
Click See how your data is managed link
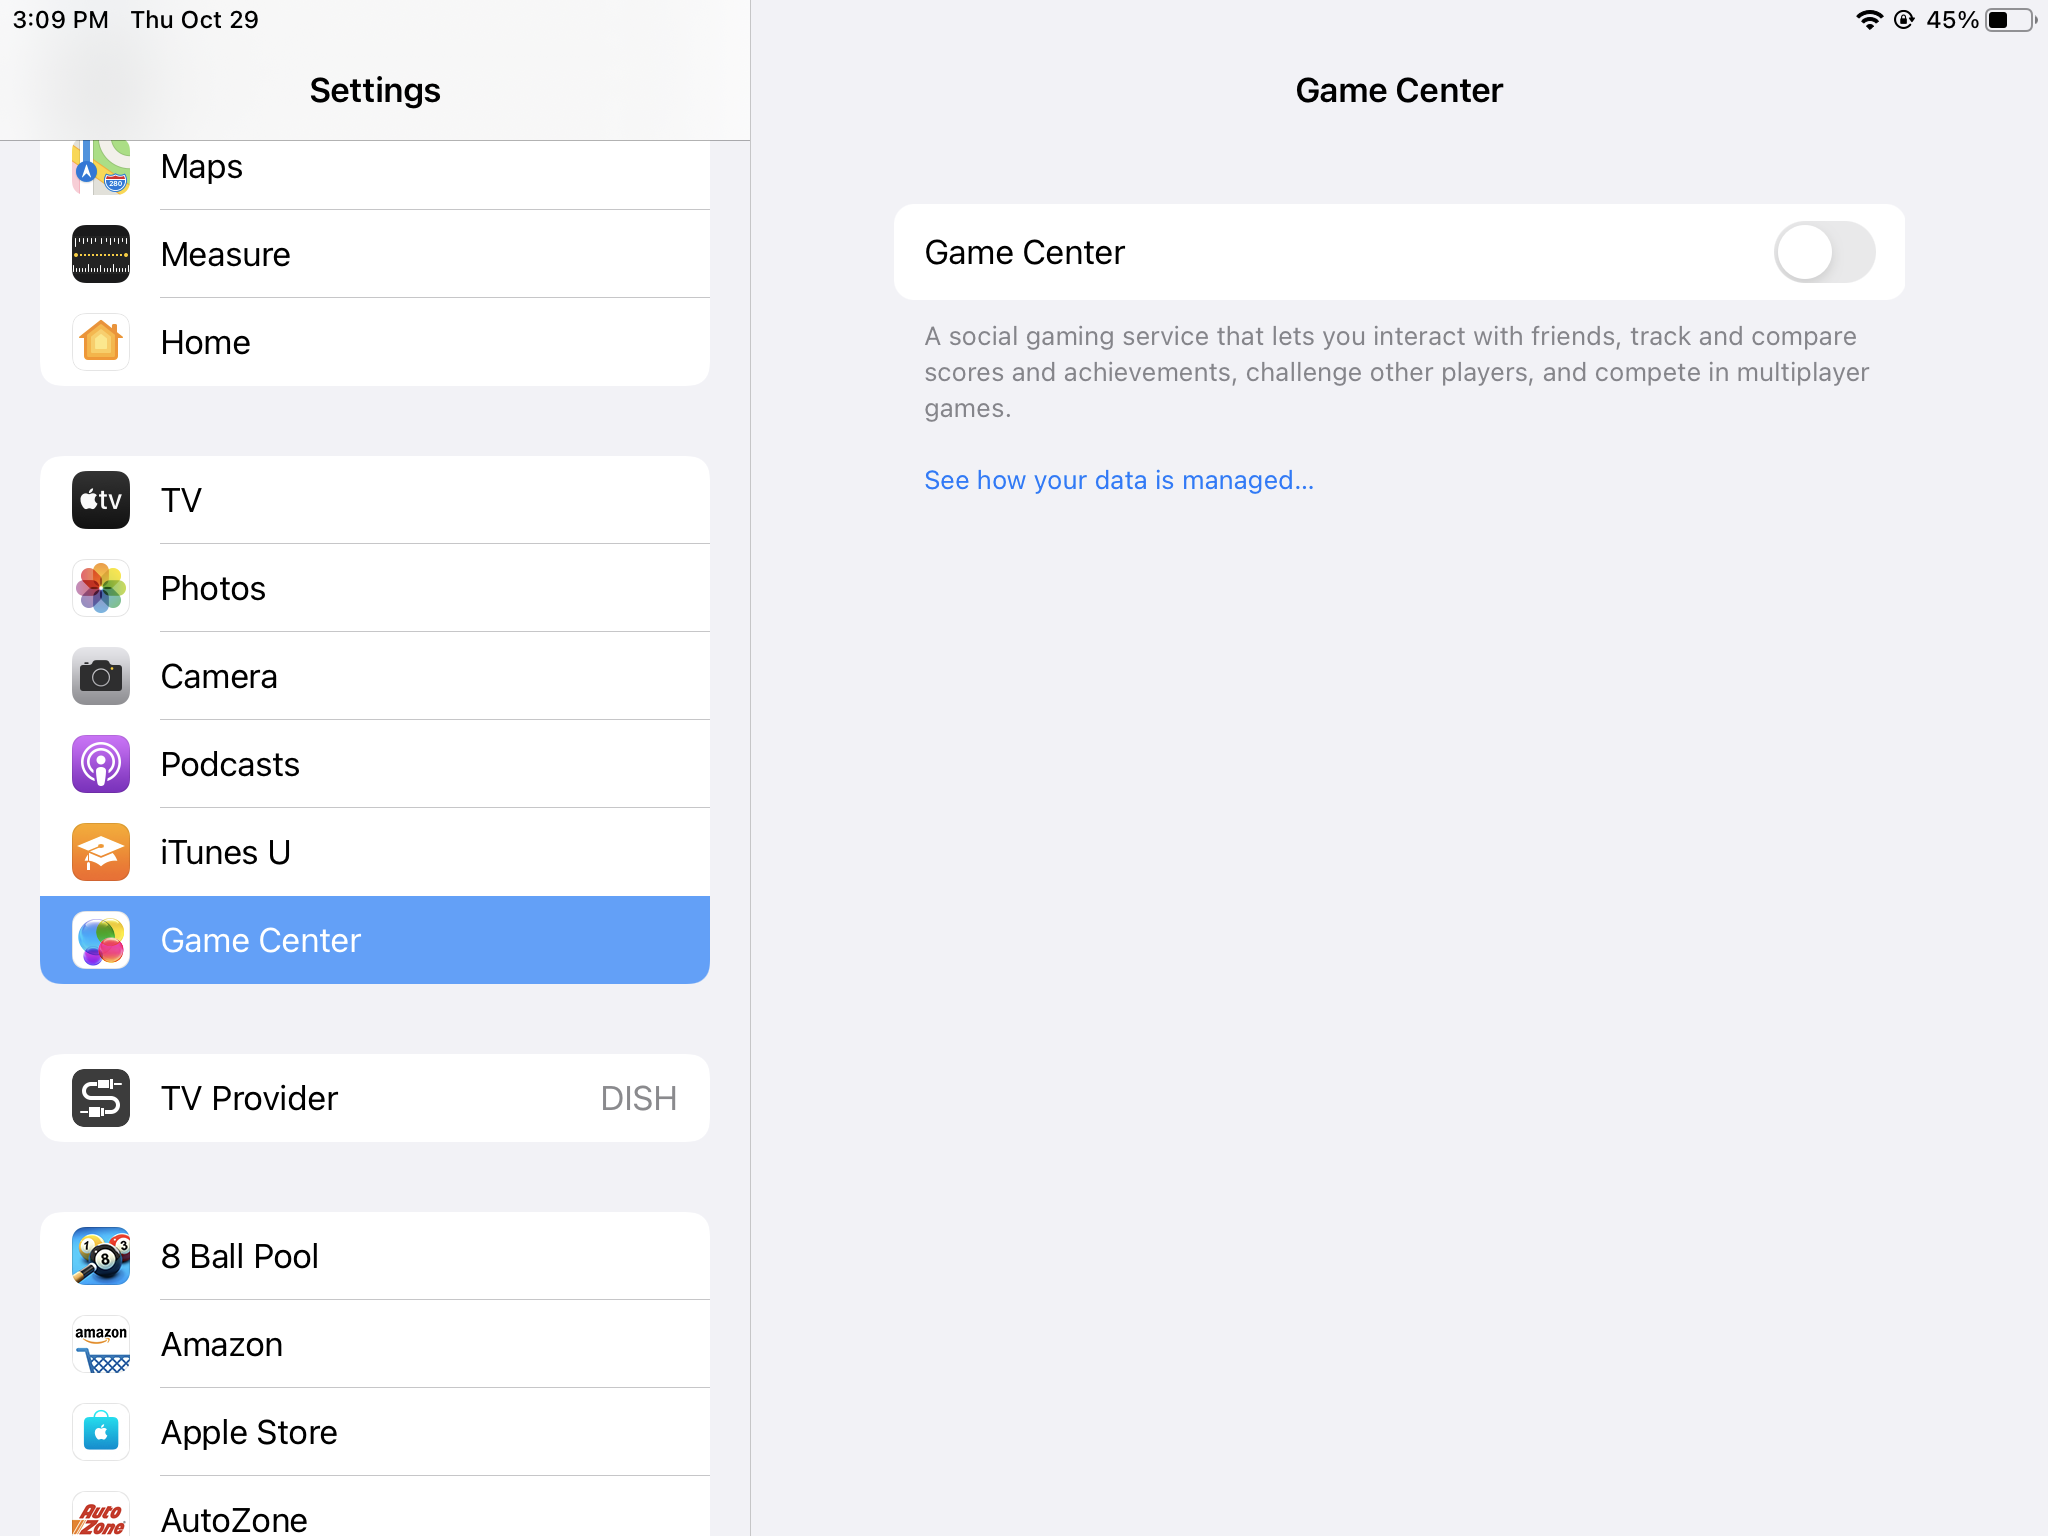click(1118, 480)
